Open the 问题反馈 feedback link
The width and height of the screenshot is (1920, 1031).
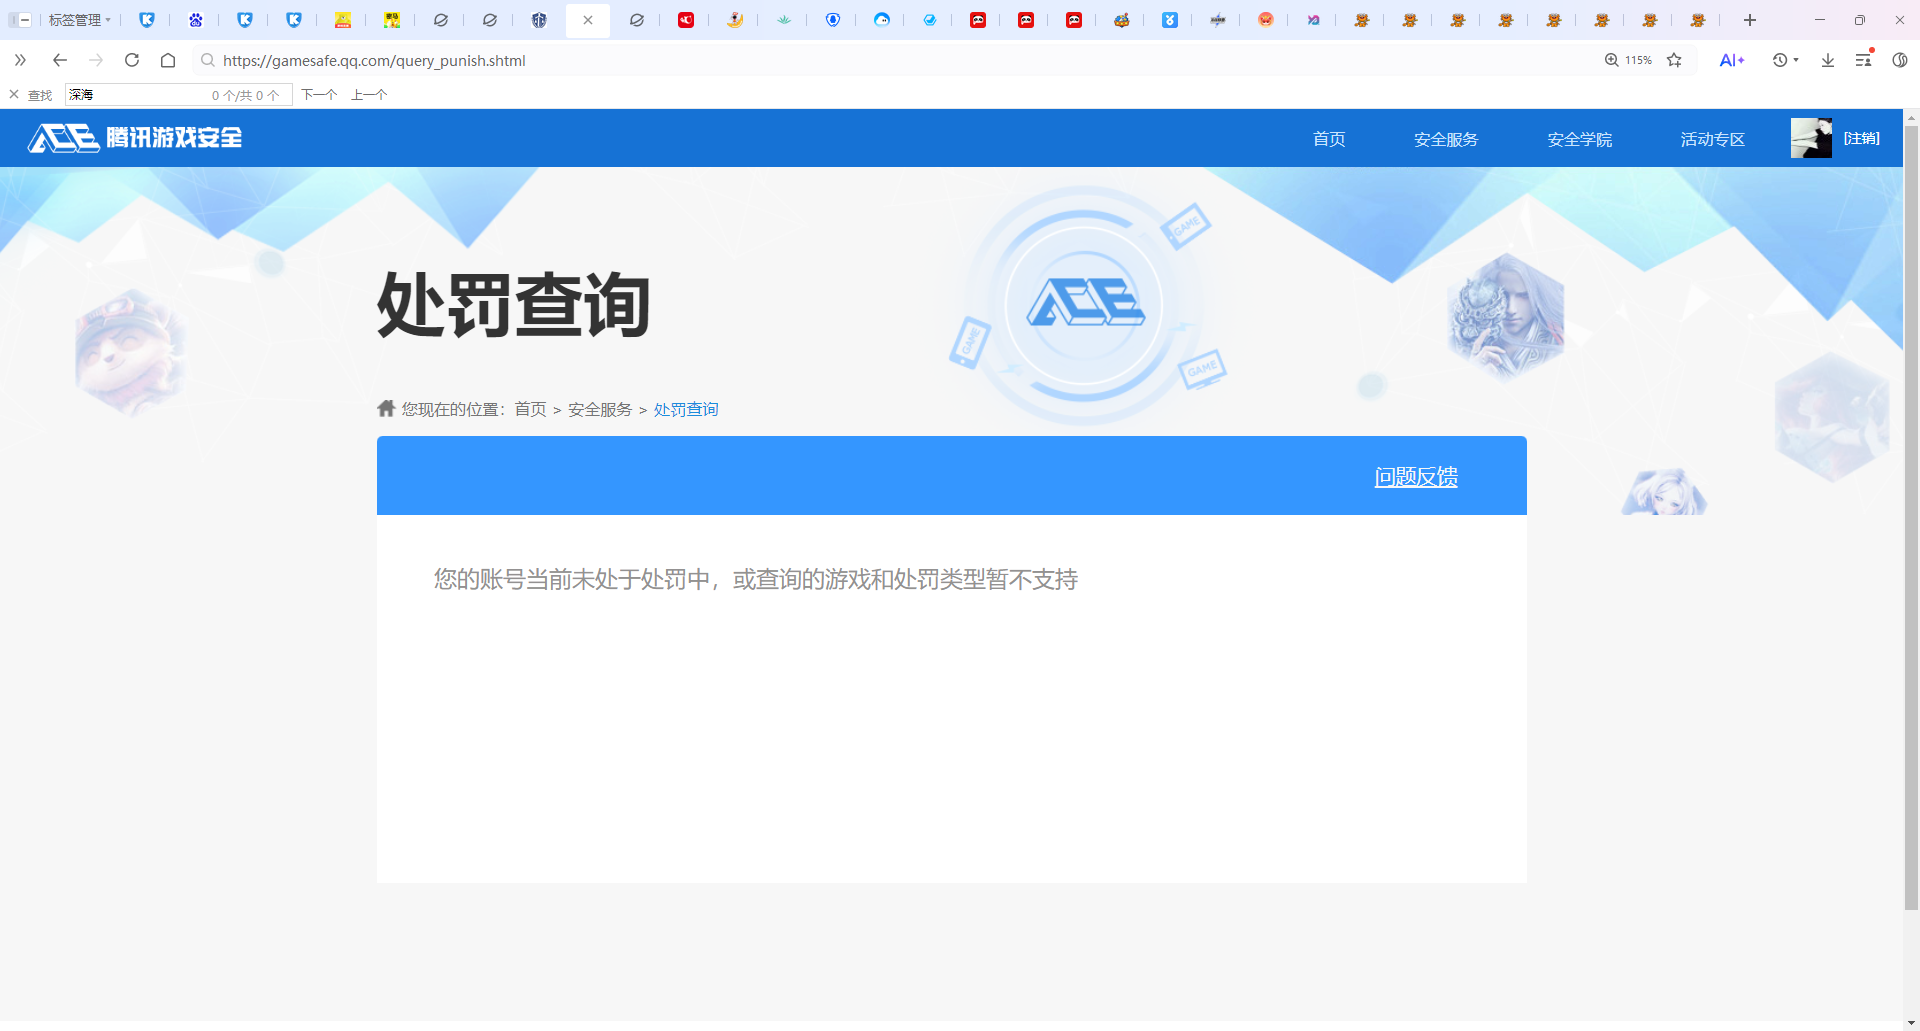coord(1416,477)
